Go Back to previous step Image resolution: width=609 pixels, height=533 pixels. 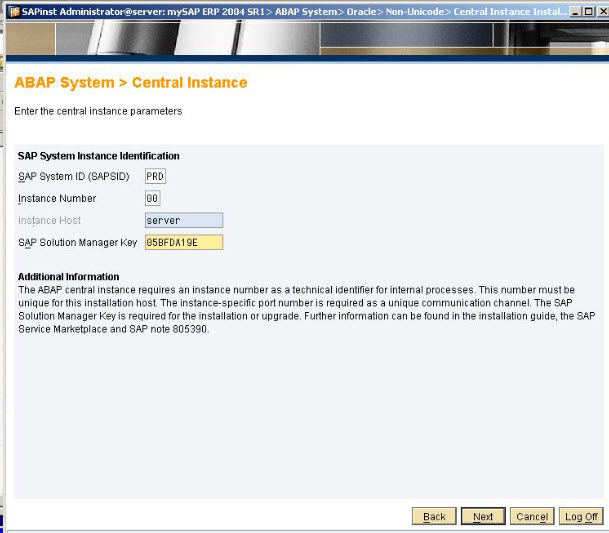(434, 516)
